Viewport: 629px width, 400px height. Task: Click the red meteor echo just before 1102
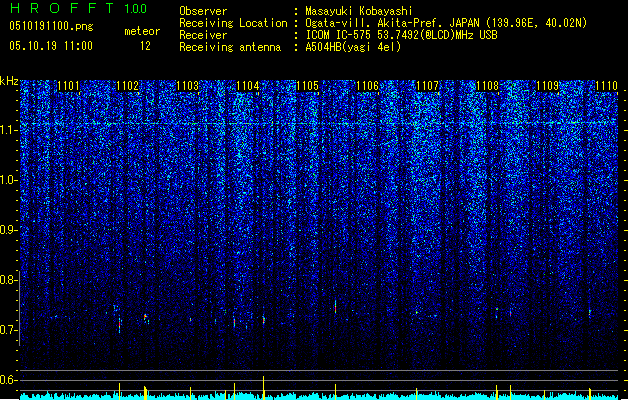click(x=119, y=324)
